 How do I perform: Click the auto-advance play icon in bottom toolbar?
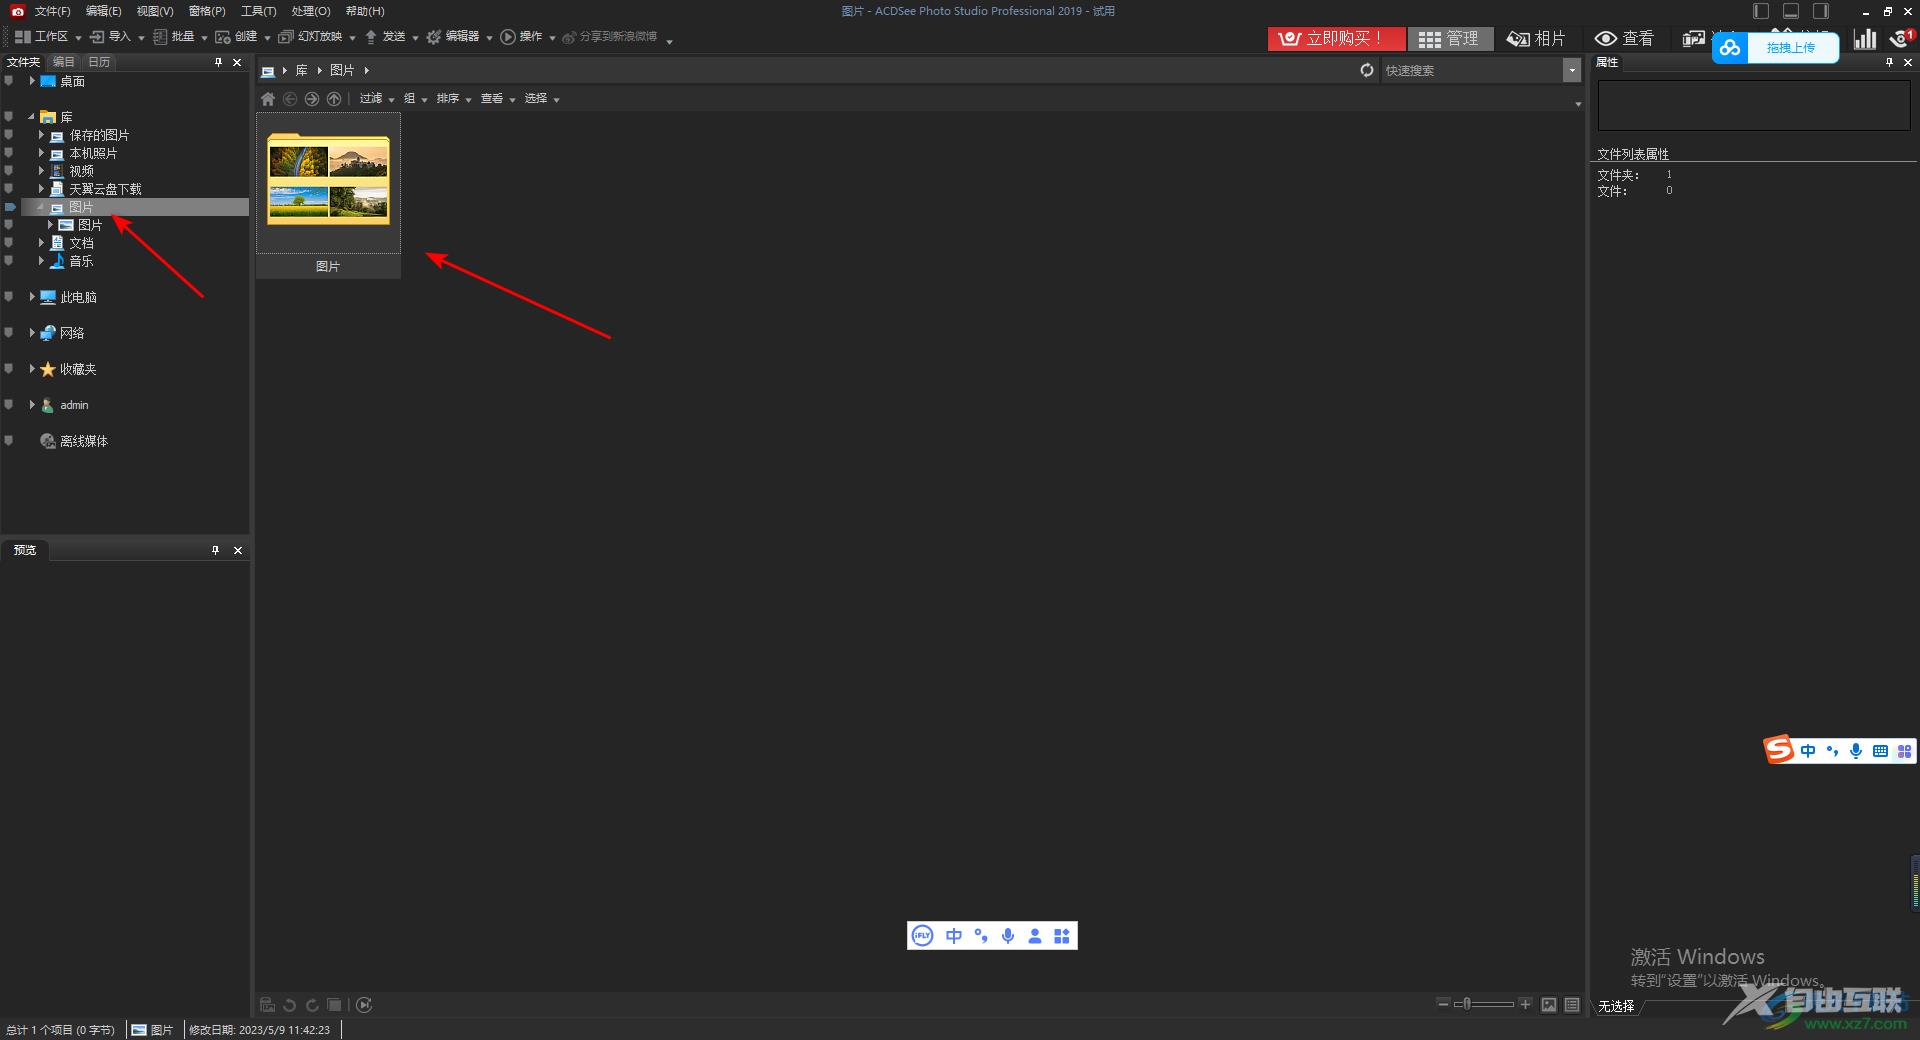coord(364,1005)
